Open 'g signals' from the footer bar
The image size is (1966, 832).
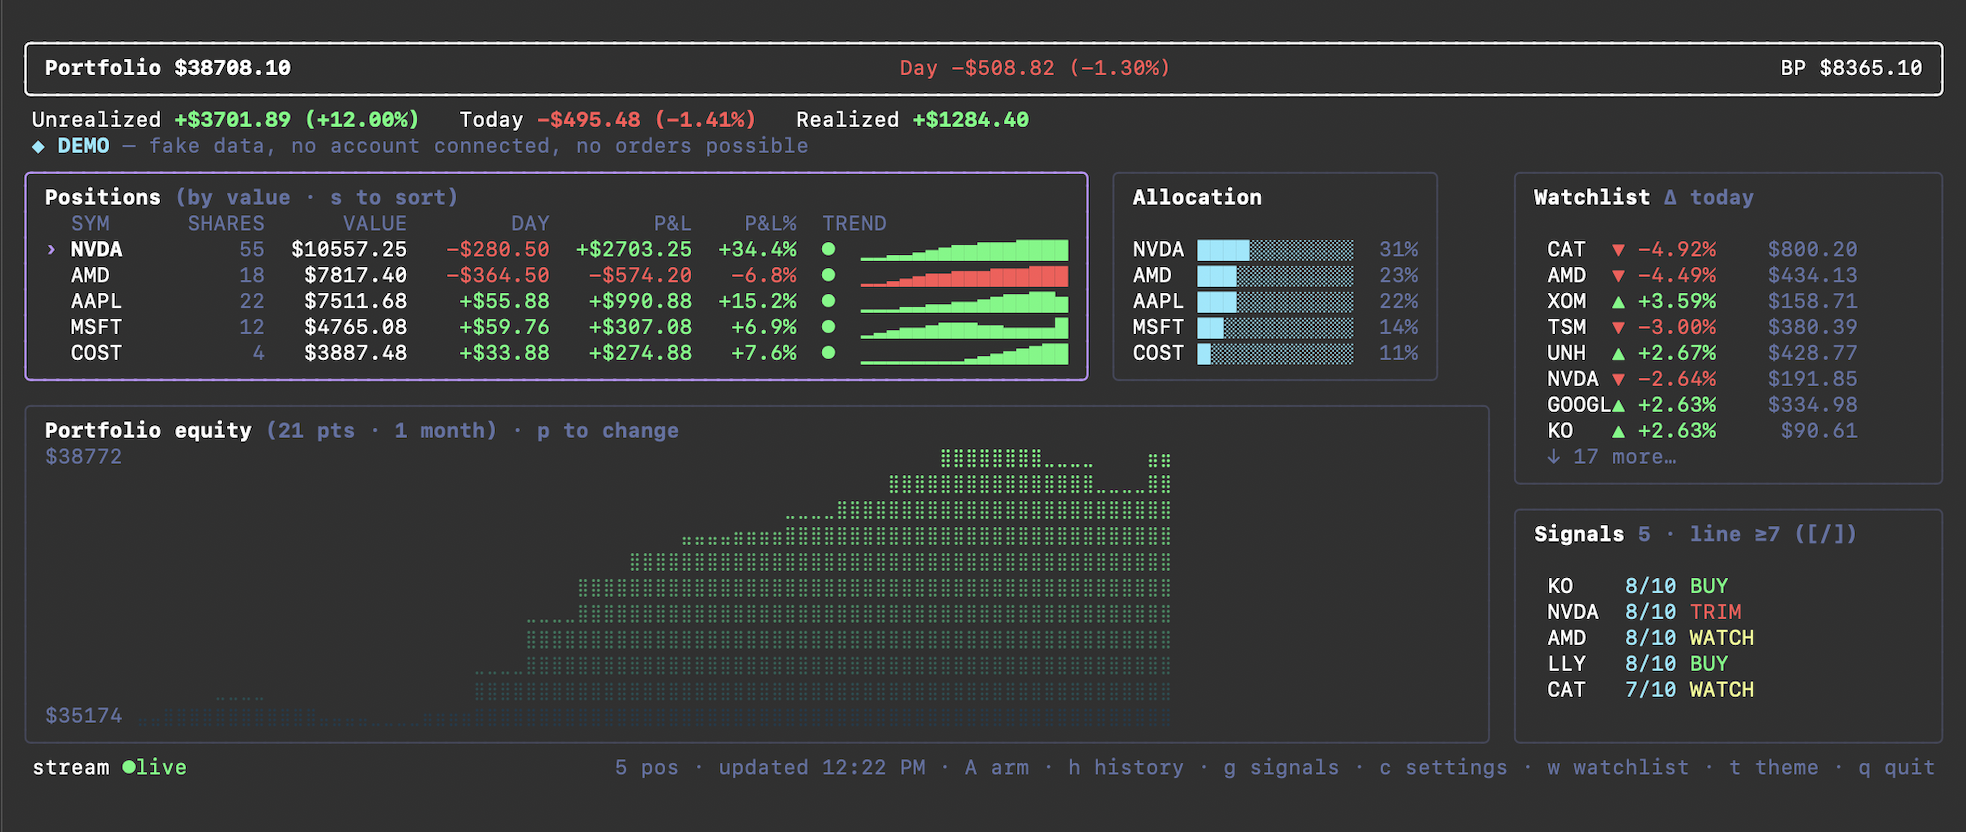tap(1281, 767)
